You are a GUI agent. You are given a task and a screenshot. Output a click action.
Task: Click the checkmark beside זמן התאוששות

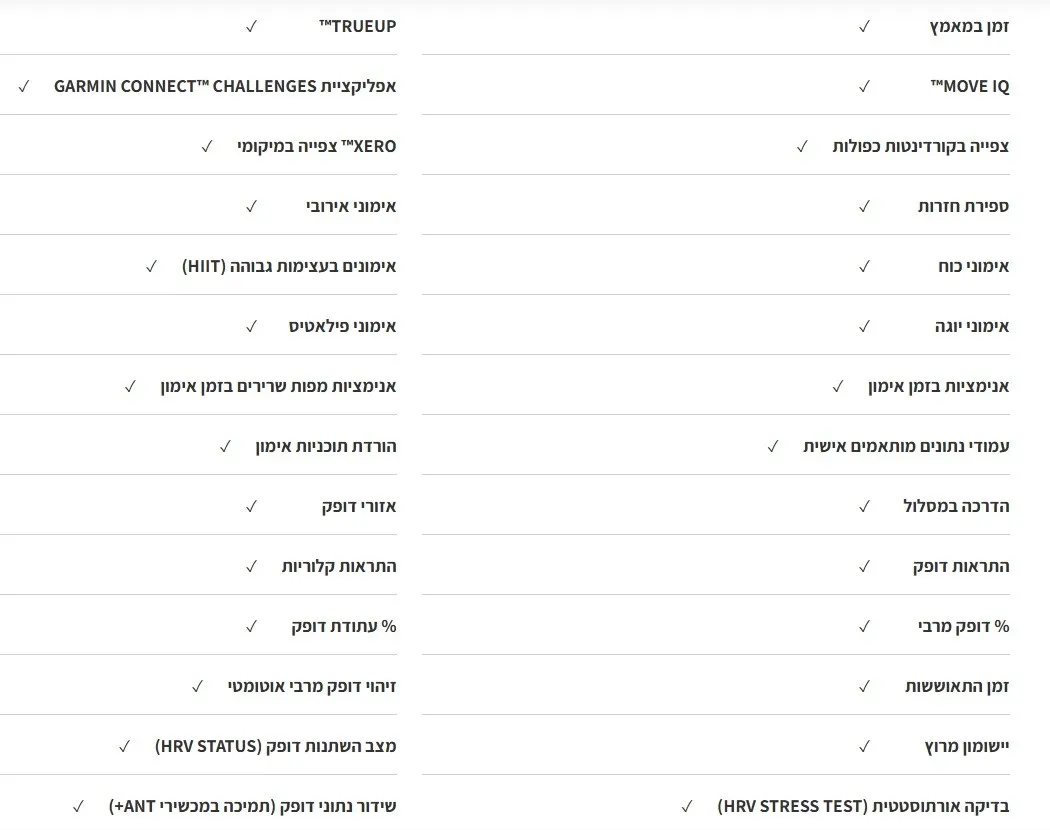[865, 686]
